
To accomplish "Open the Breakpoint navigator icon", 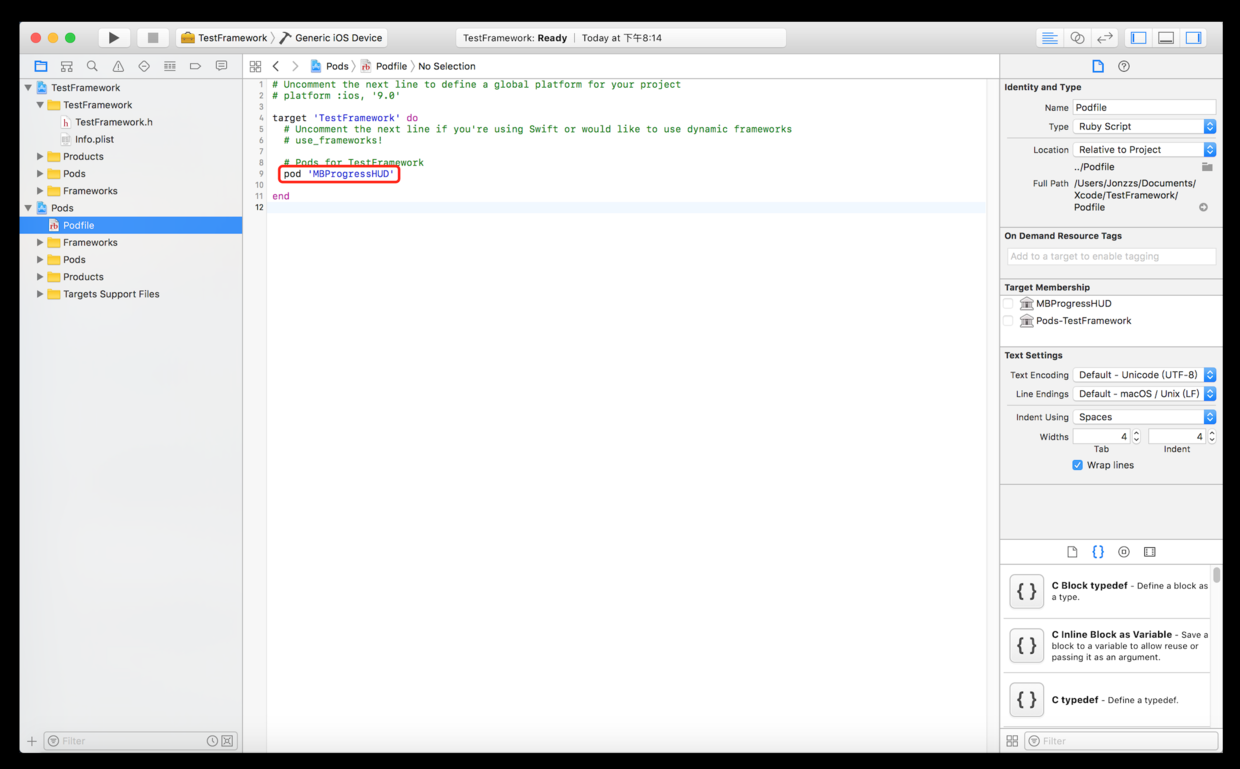I will point(195,66).
